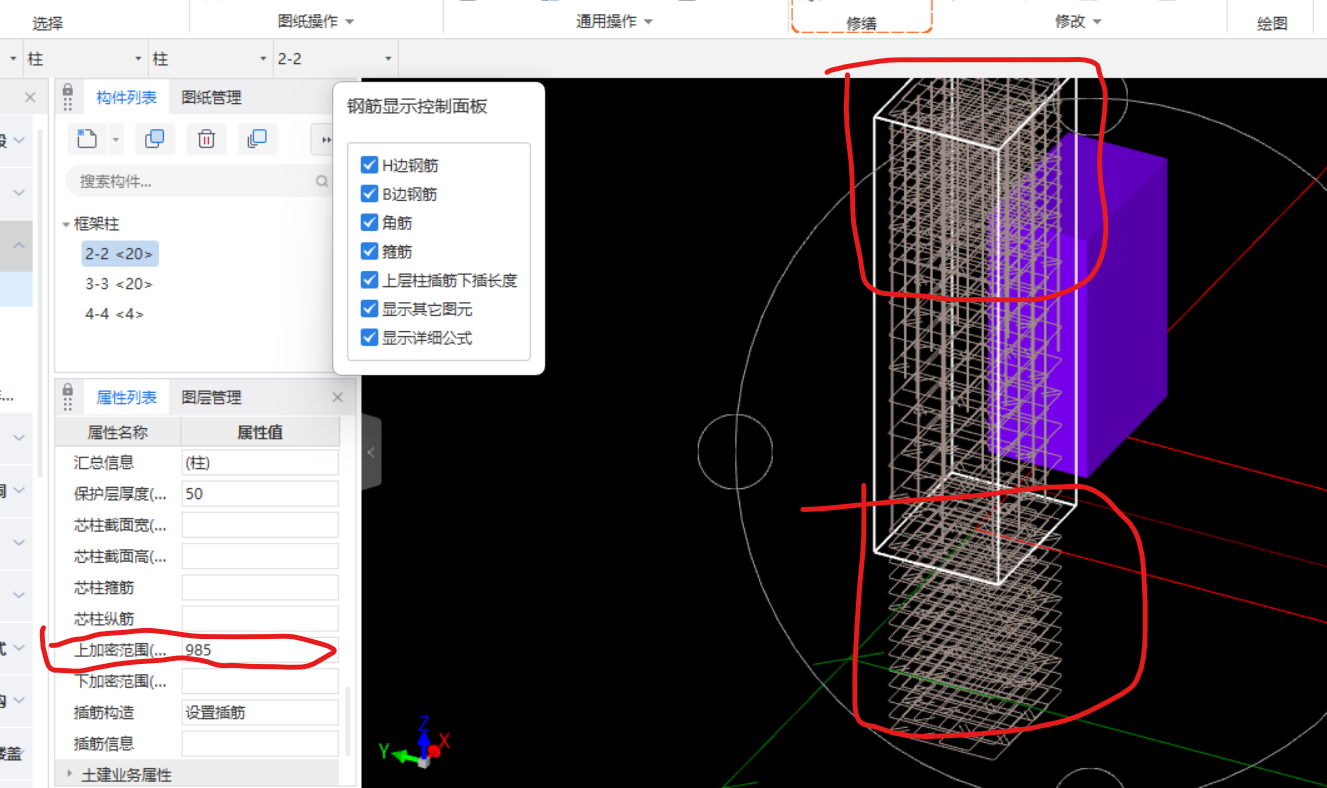Image resolution: width=1327 pixels, height=788 pixels.
Task: Uncheck the B边钢筋 checkbox
Action: tap(369, 194)
